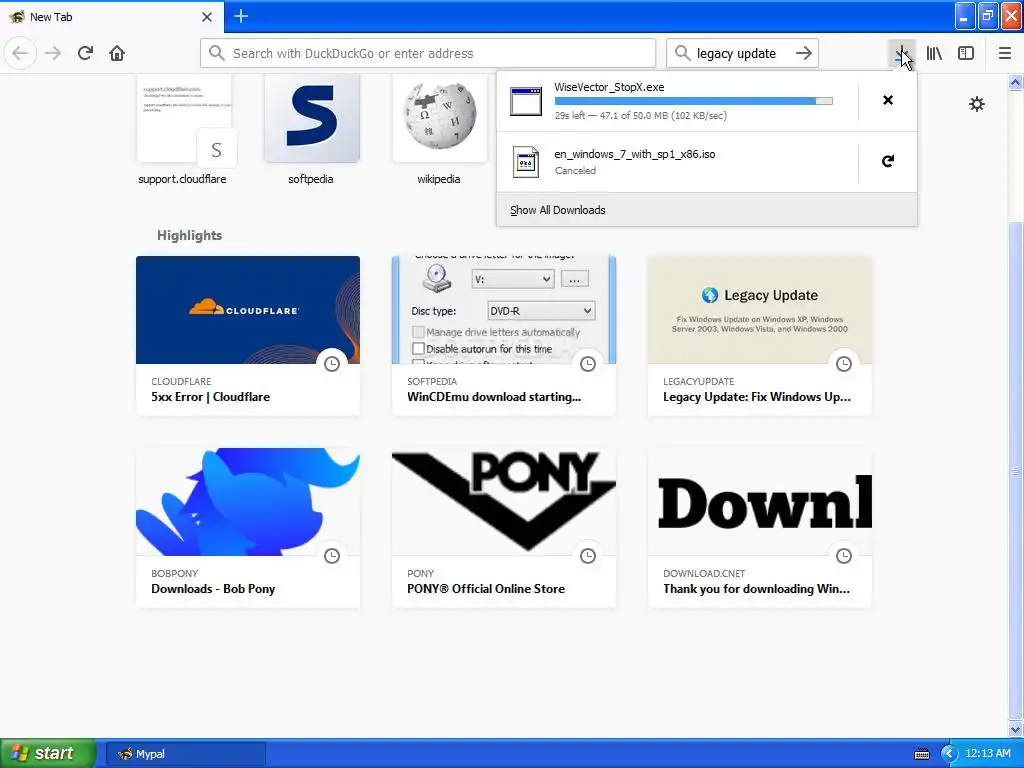The image size is (1024, 768).
Task: Click history clock on WinCDEmu card
Action: 588,364
